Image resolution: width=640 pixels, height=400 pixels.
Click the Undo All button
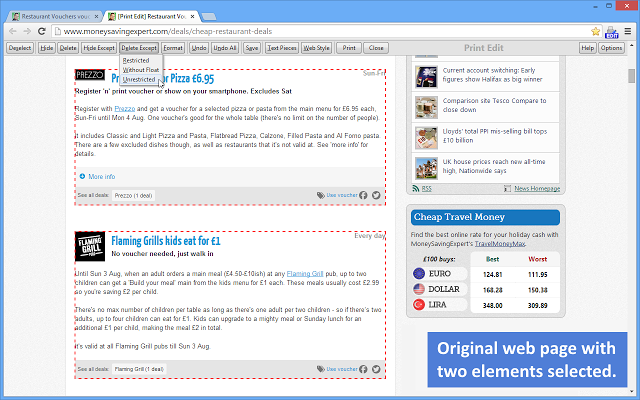coord(225,48)
